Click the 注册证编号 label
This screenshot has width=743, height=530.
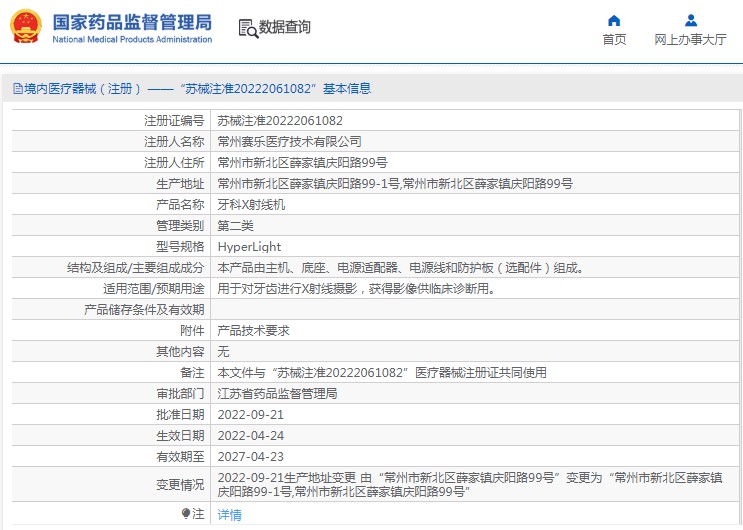tap(174, 121)
